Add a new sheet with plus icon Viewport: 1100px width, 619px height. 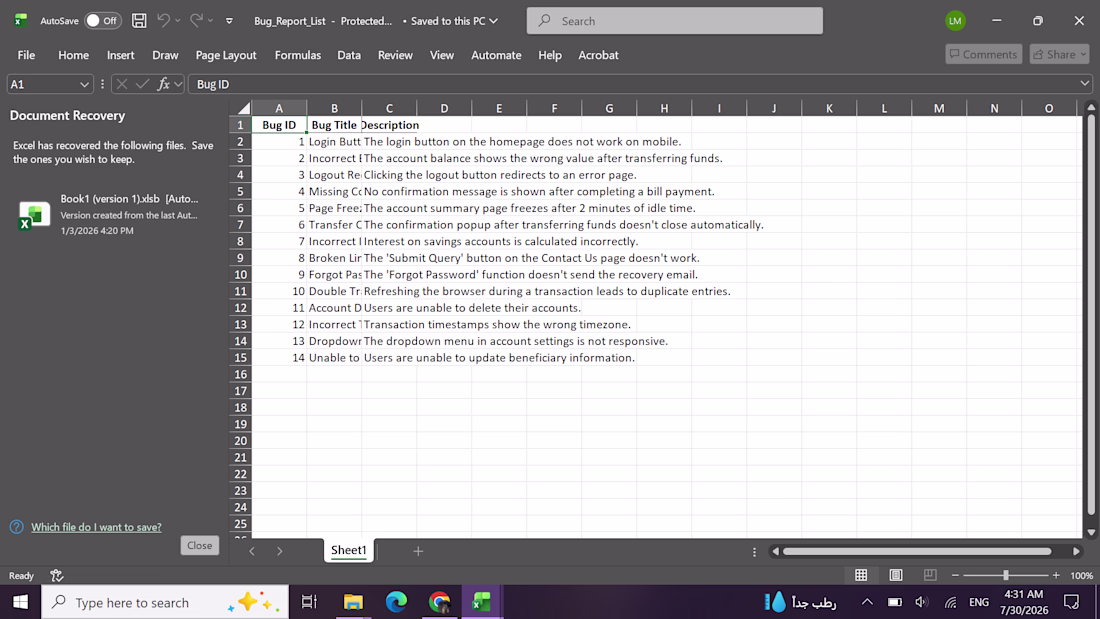(x=418, y=552)
